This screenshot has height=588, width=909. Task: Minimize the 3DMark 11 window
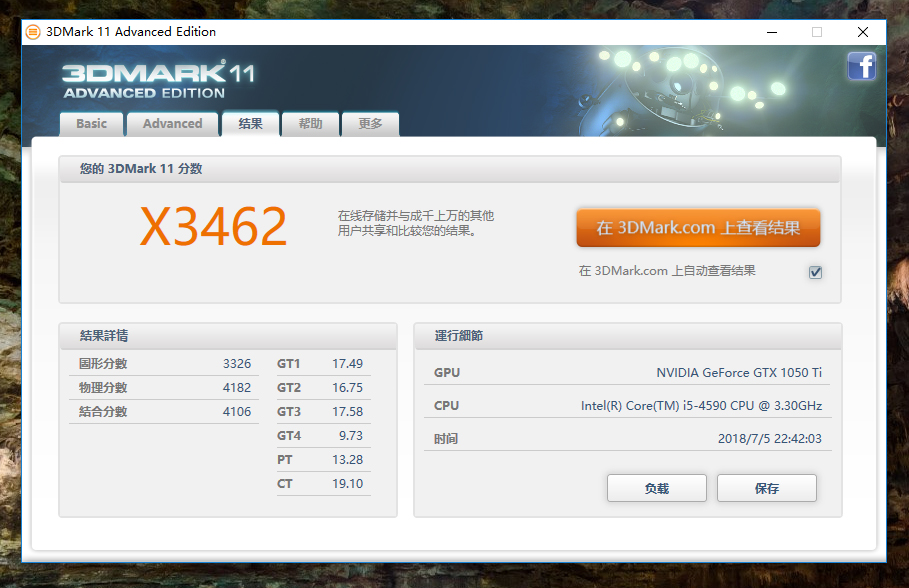point(772,32)
